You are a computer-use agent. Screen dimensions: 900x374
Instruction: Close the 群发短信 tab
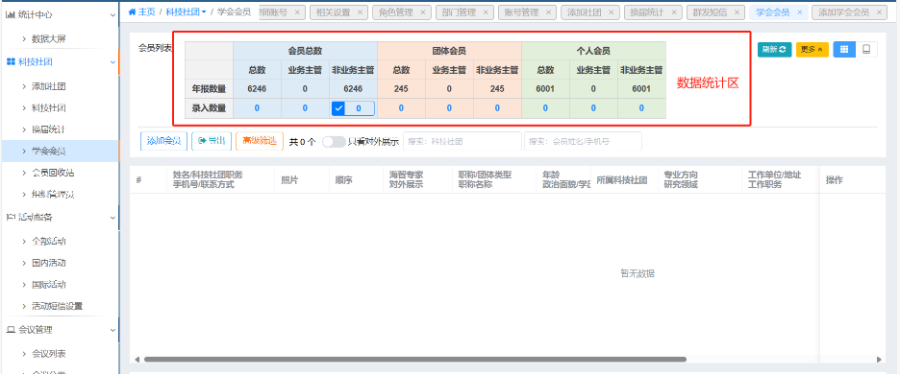click(737, 12)
